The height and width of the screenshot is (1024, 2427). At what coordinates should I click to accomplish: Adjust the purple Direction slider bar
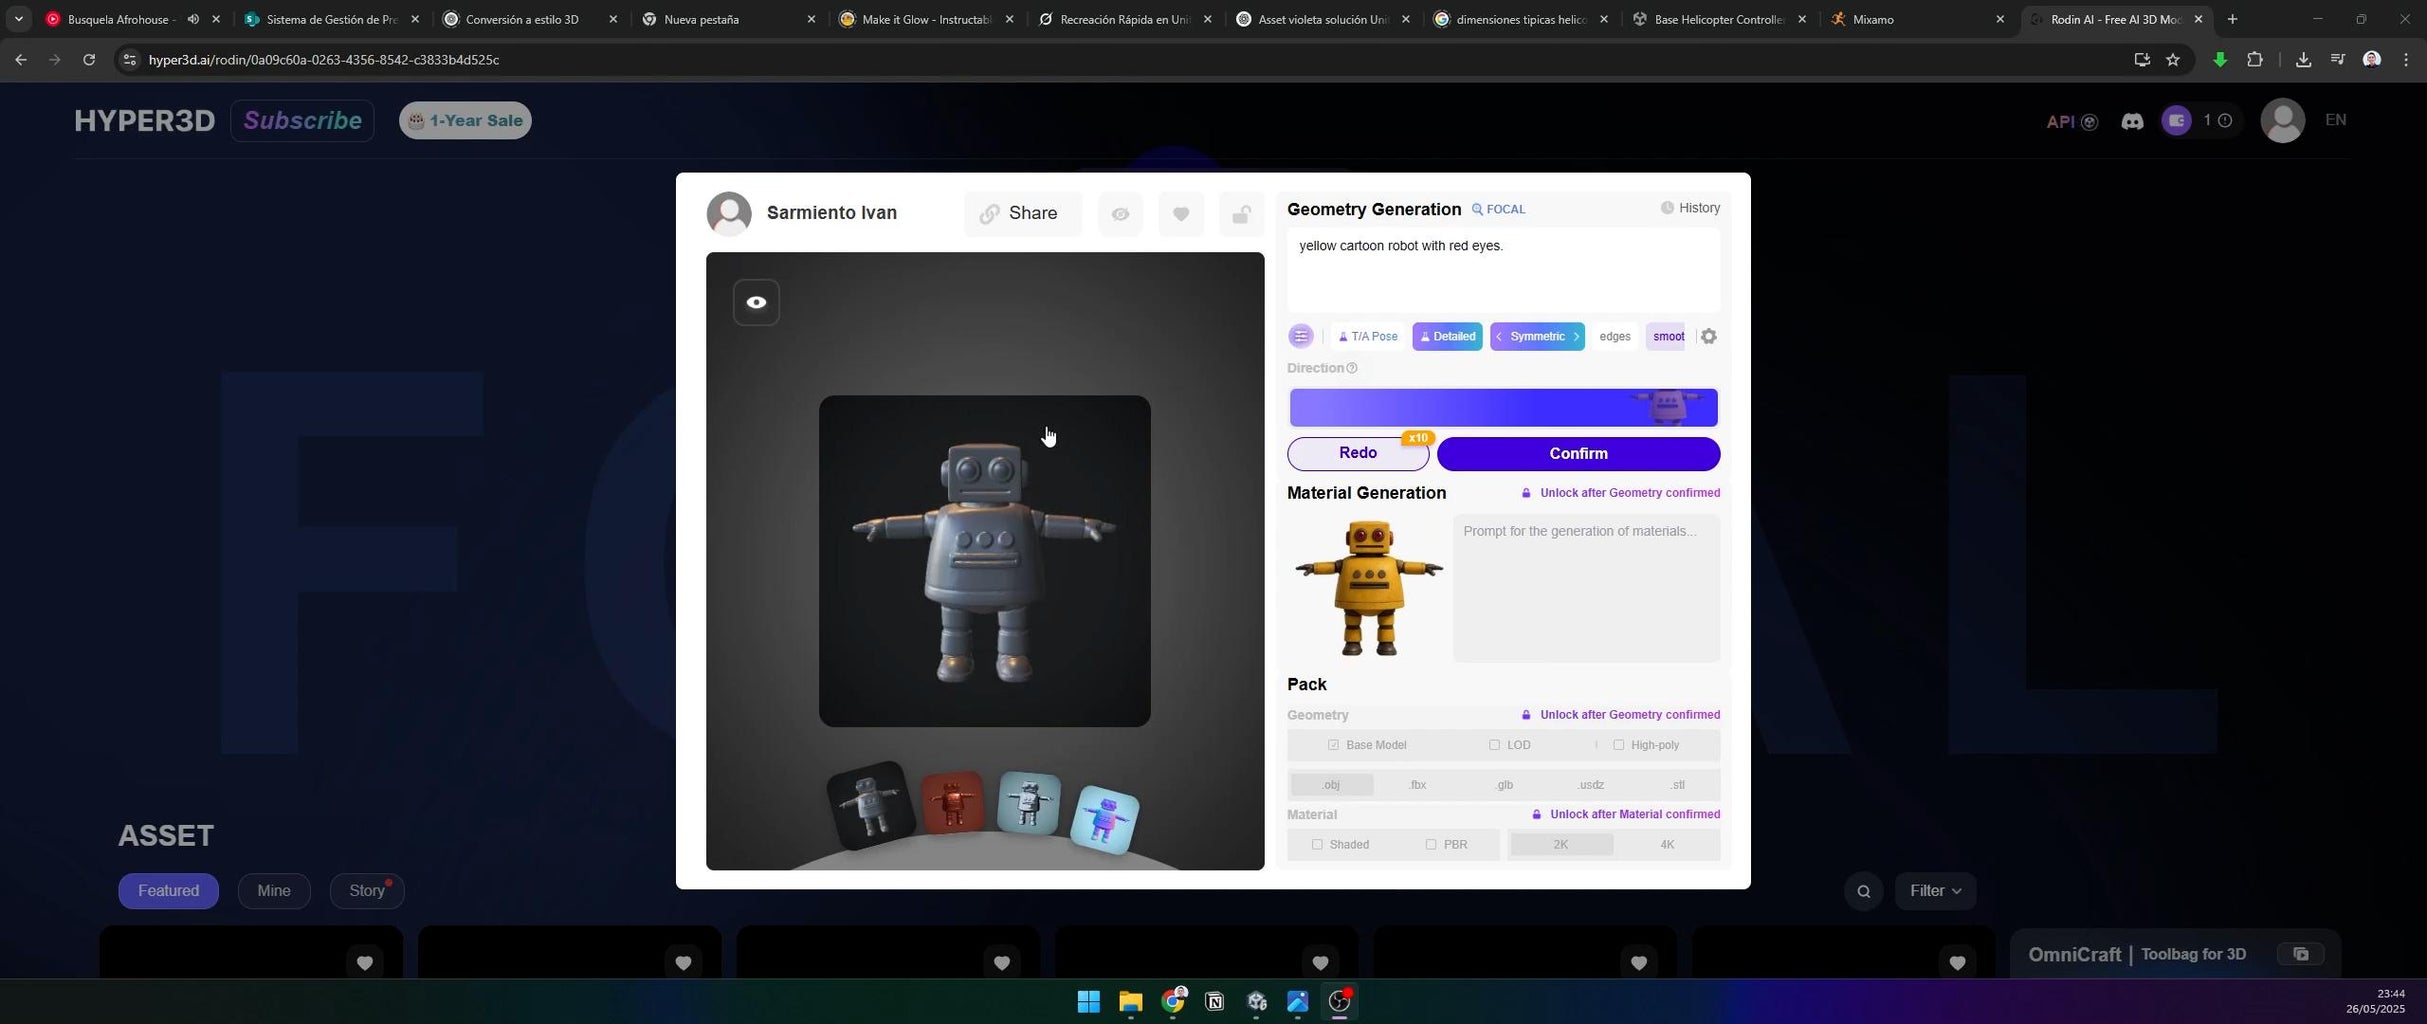(x=1503, y=408)
